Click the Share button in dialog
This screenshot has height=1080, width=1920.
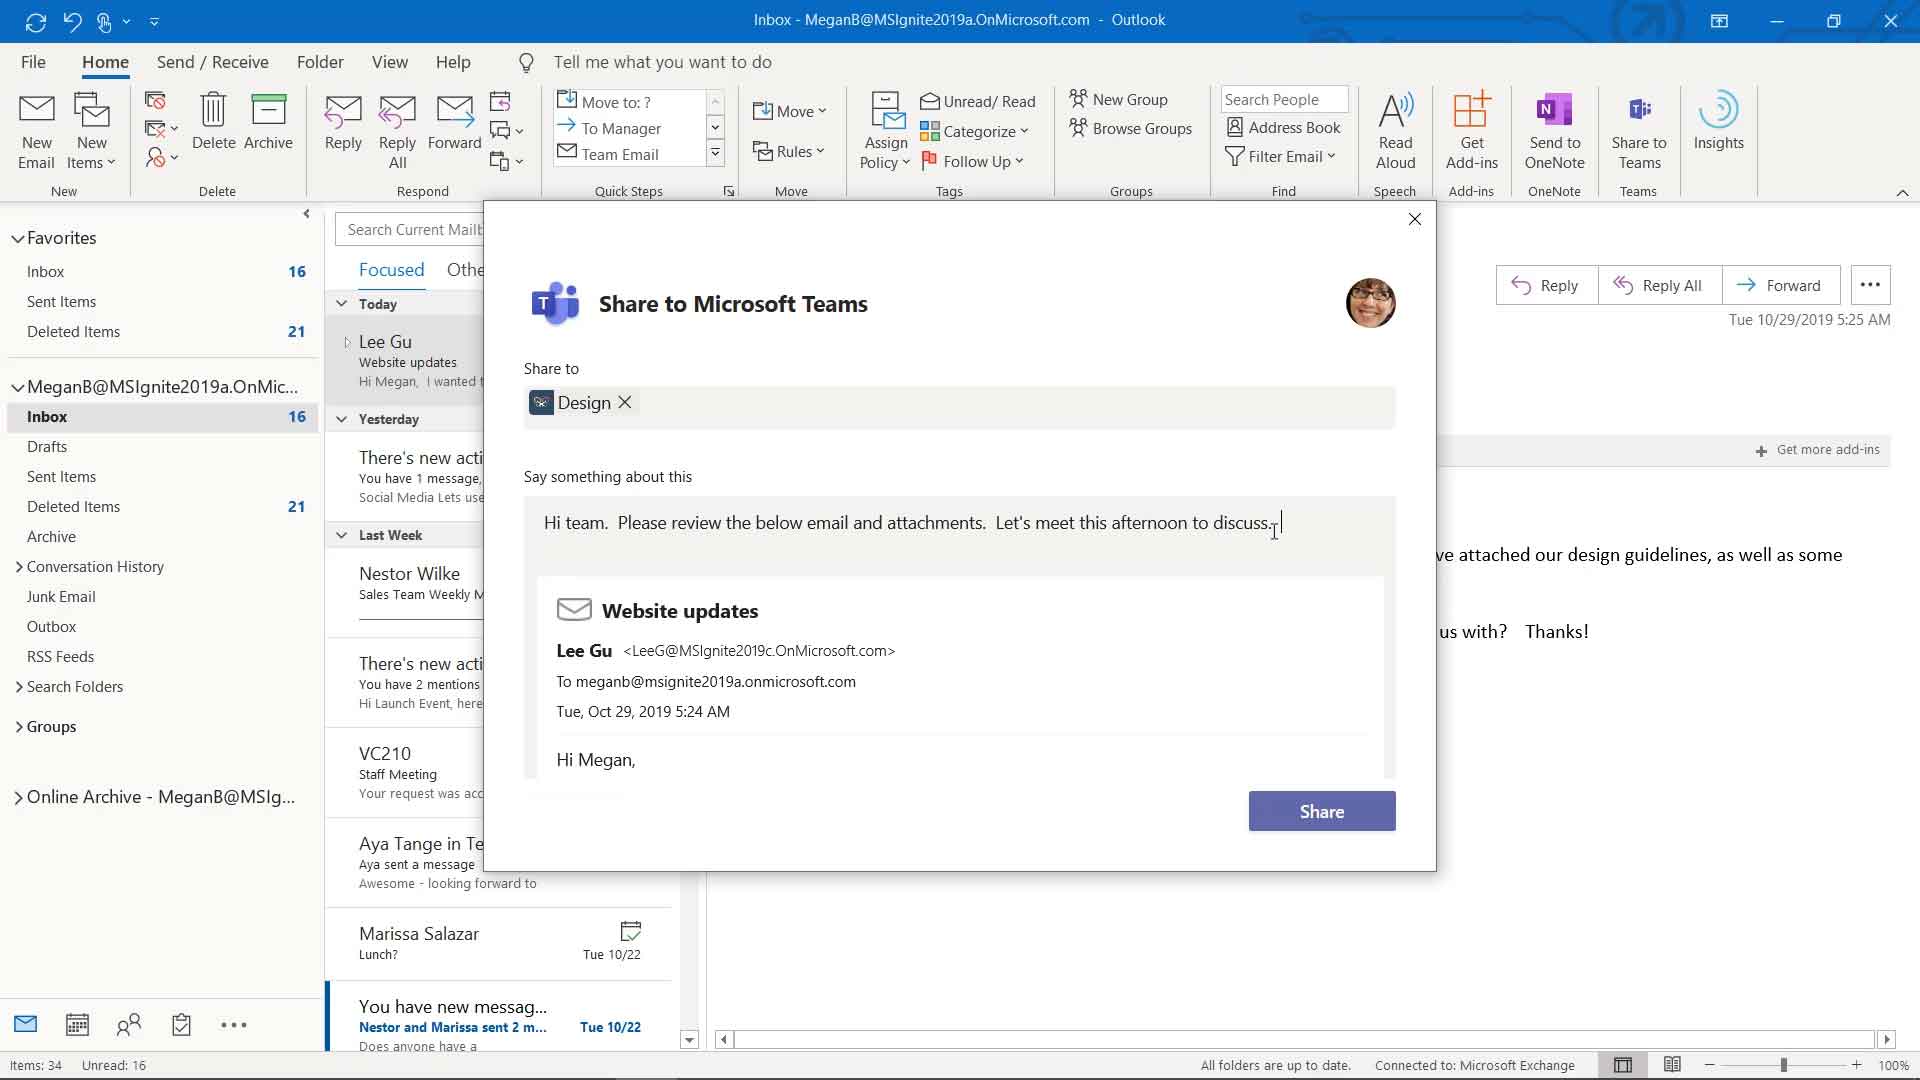(x=1321, y=810)
